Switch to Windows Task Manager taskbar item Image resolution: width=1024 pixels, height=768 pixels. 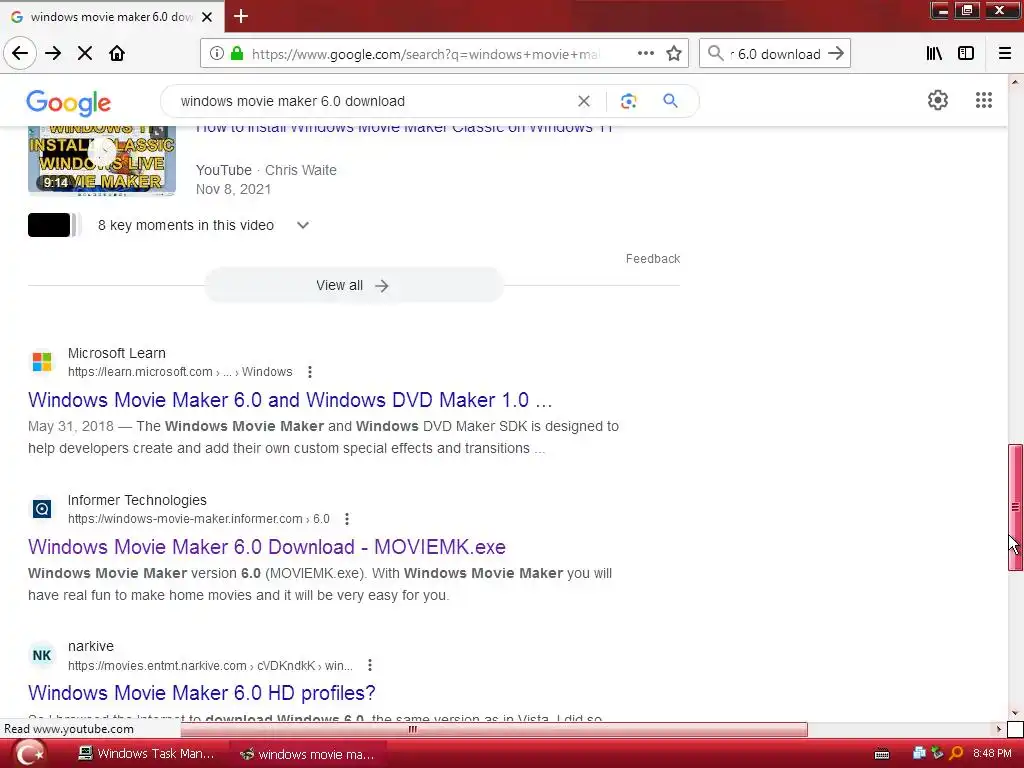coord(148,754)
